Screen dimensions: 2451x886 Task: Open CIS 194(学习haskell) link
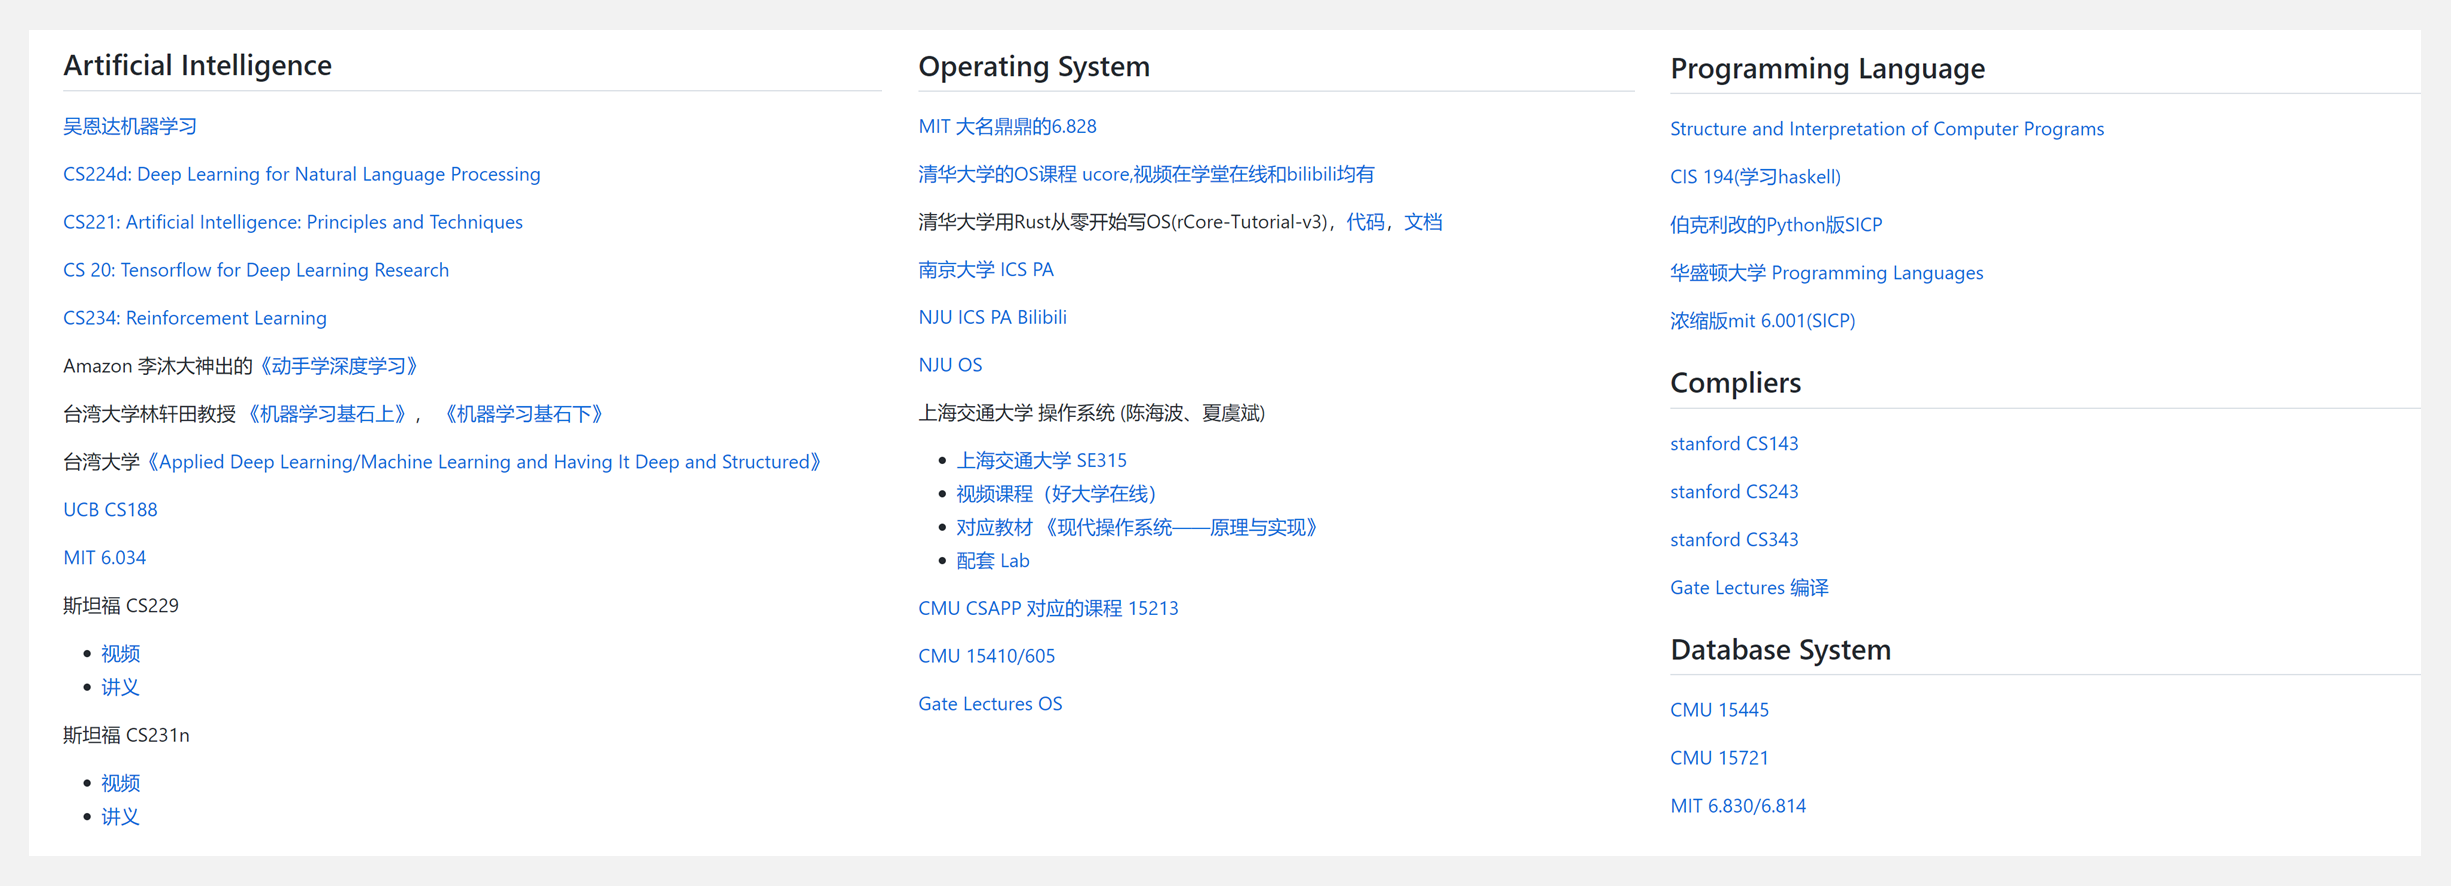click(x=1755, y=177)
